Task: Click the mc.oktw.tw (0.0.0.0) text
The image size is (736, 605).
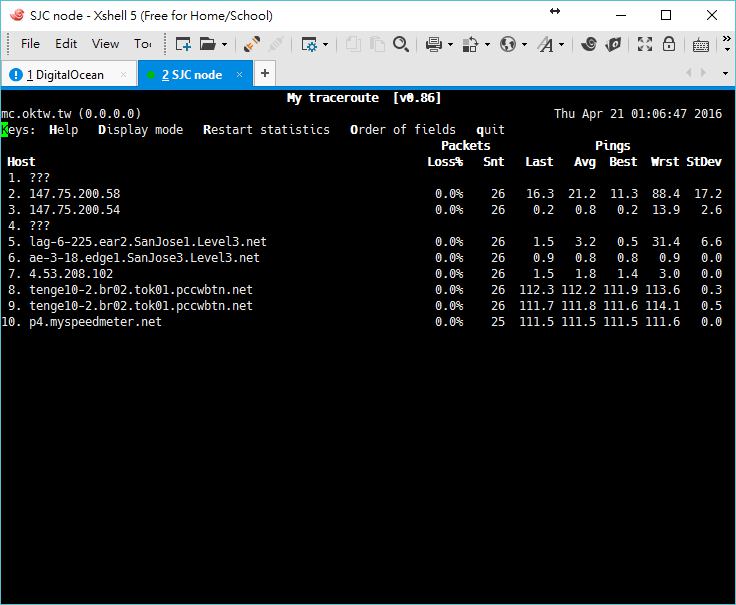Action: 71,114
